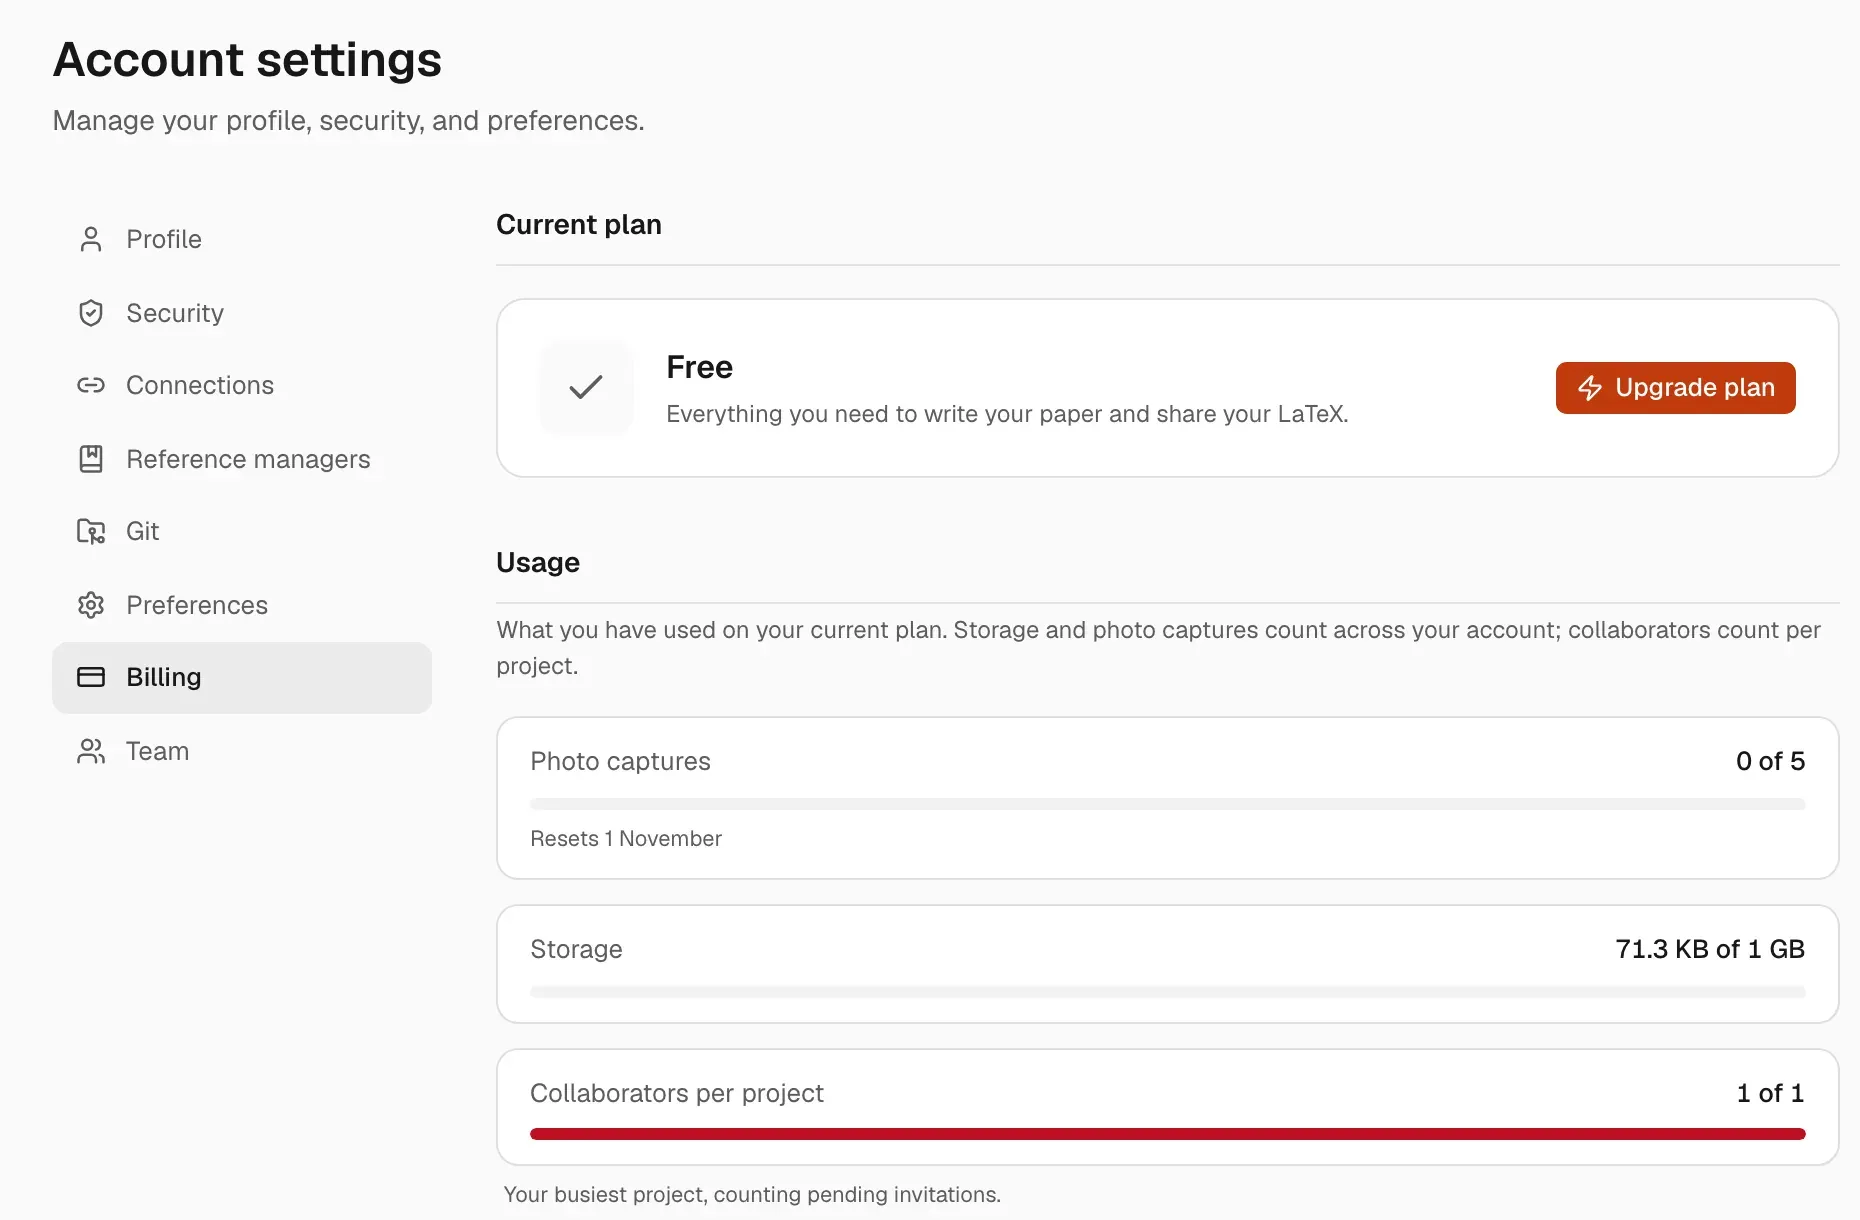
Task: Click the 'Your busiest project' note
Action: pyautogui.click(x=752, y=1195)
